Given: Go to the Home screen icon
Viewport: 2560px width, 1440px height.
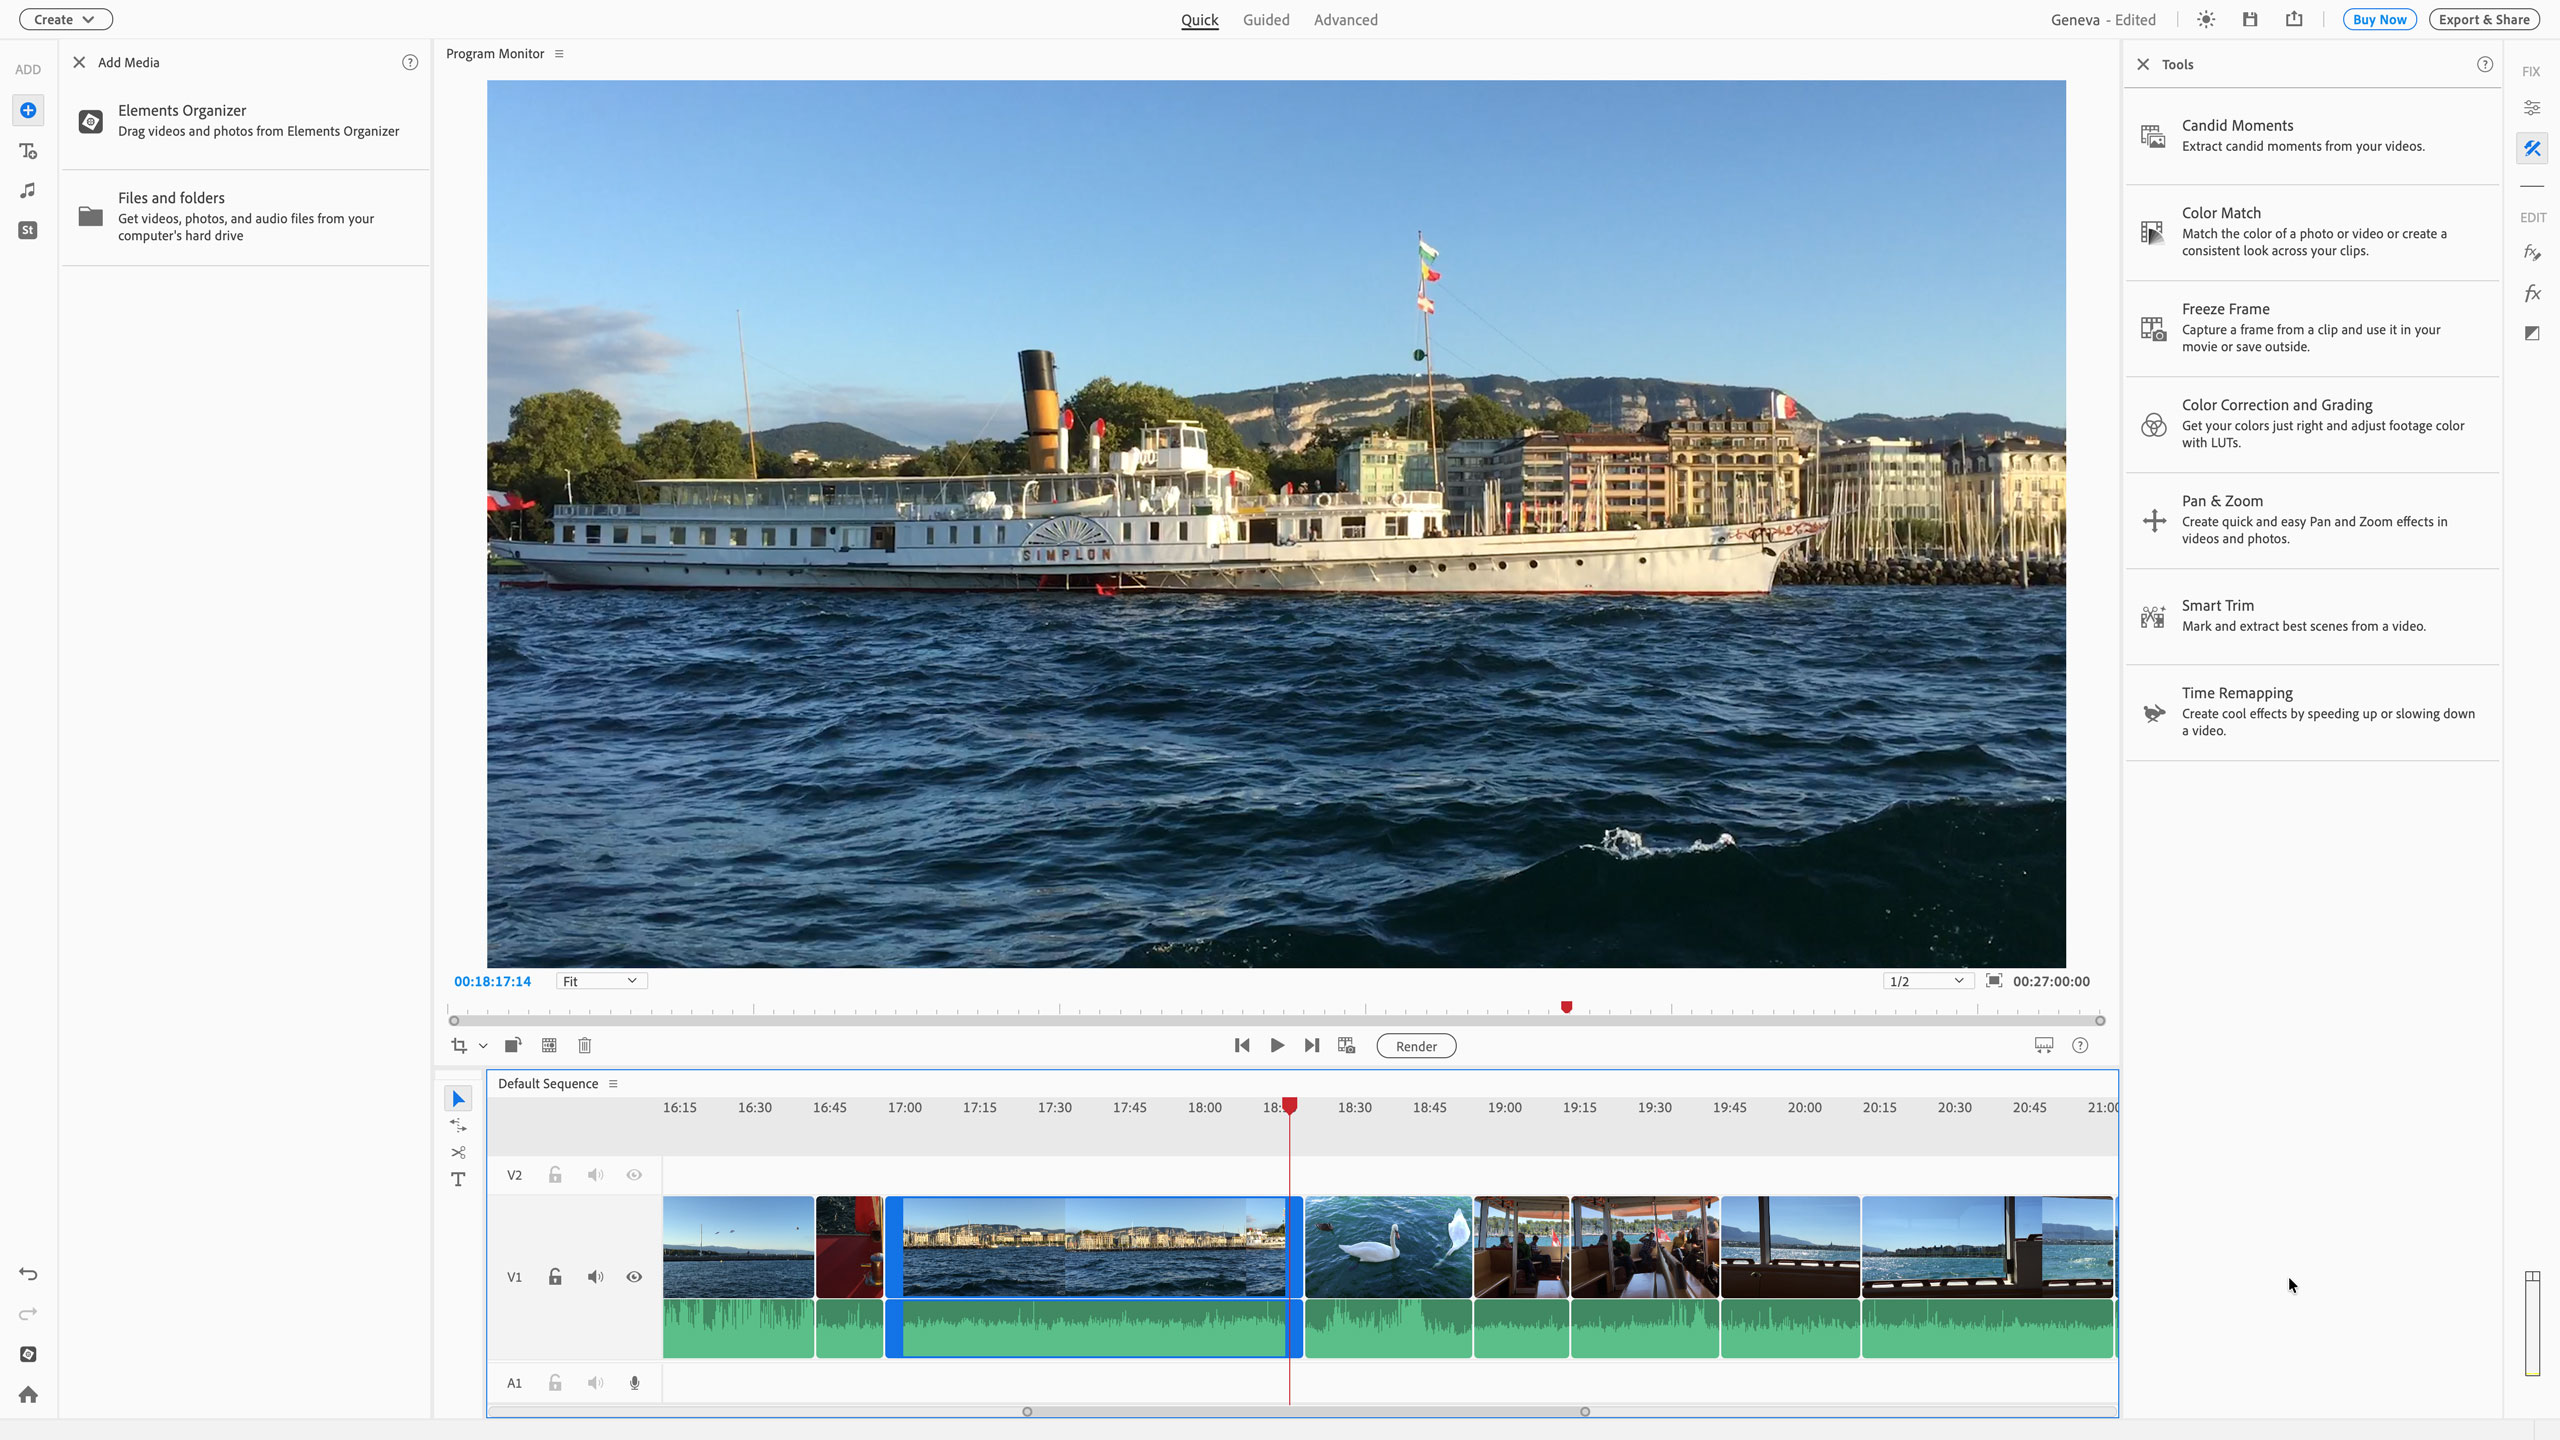Looking at the screenshot, I should point(28,1395).
